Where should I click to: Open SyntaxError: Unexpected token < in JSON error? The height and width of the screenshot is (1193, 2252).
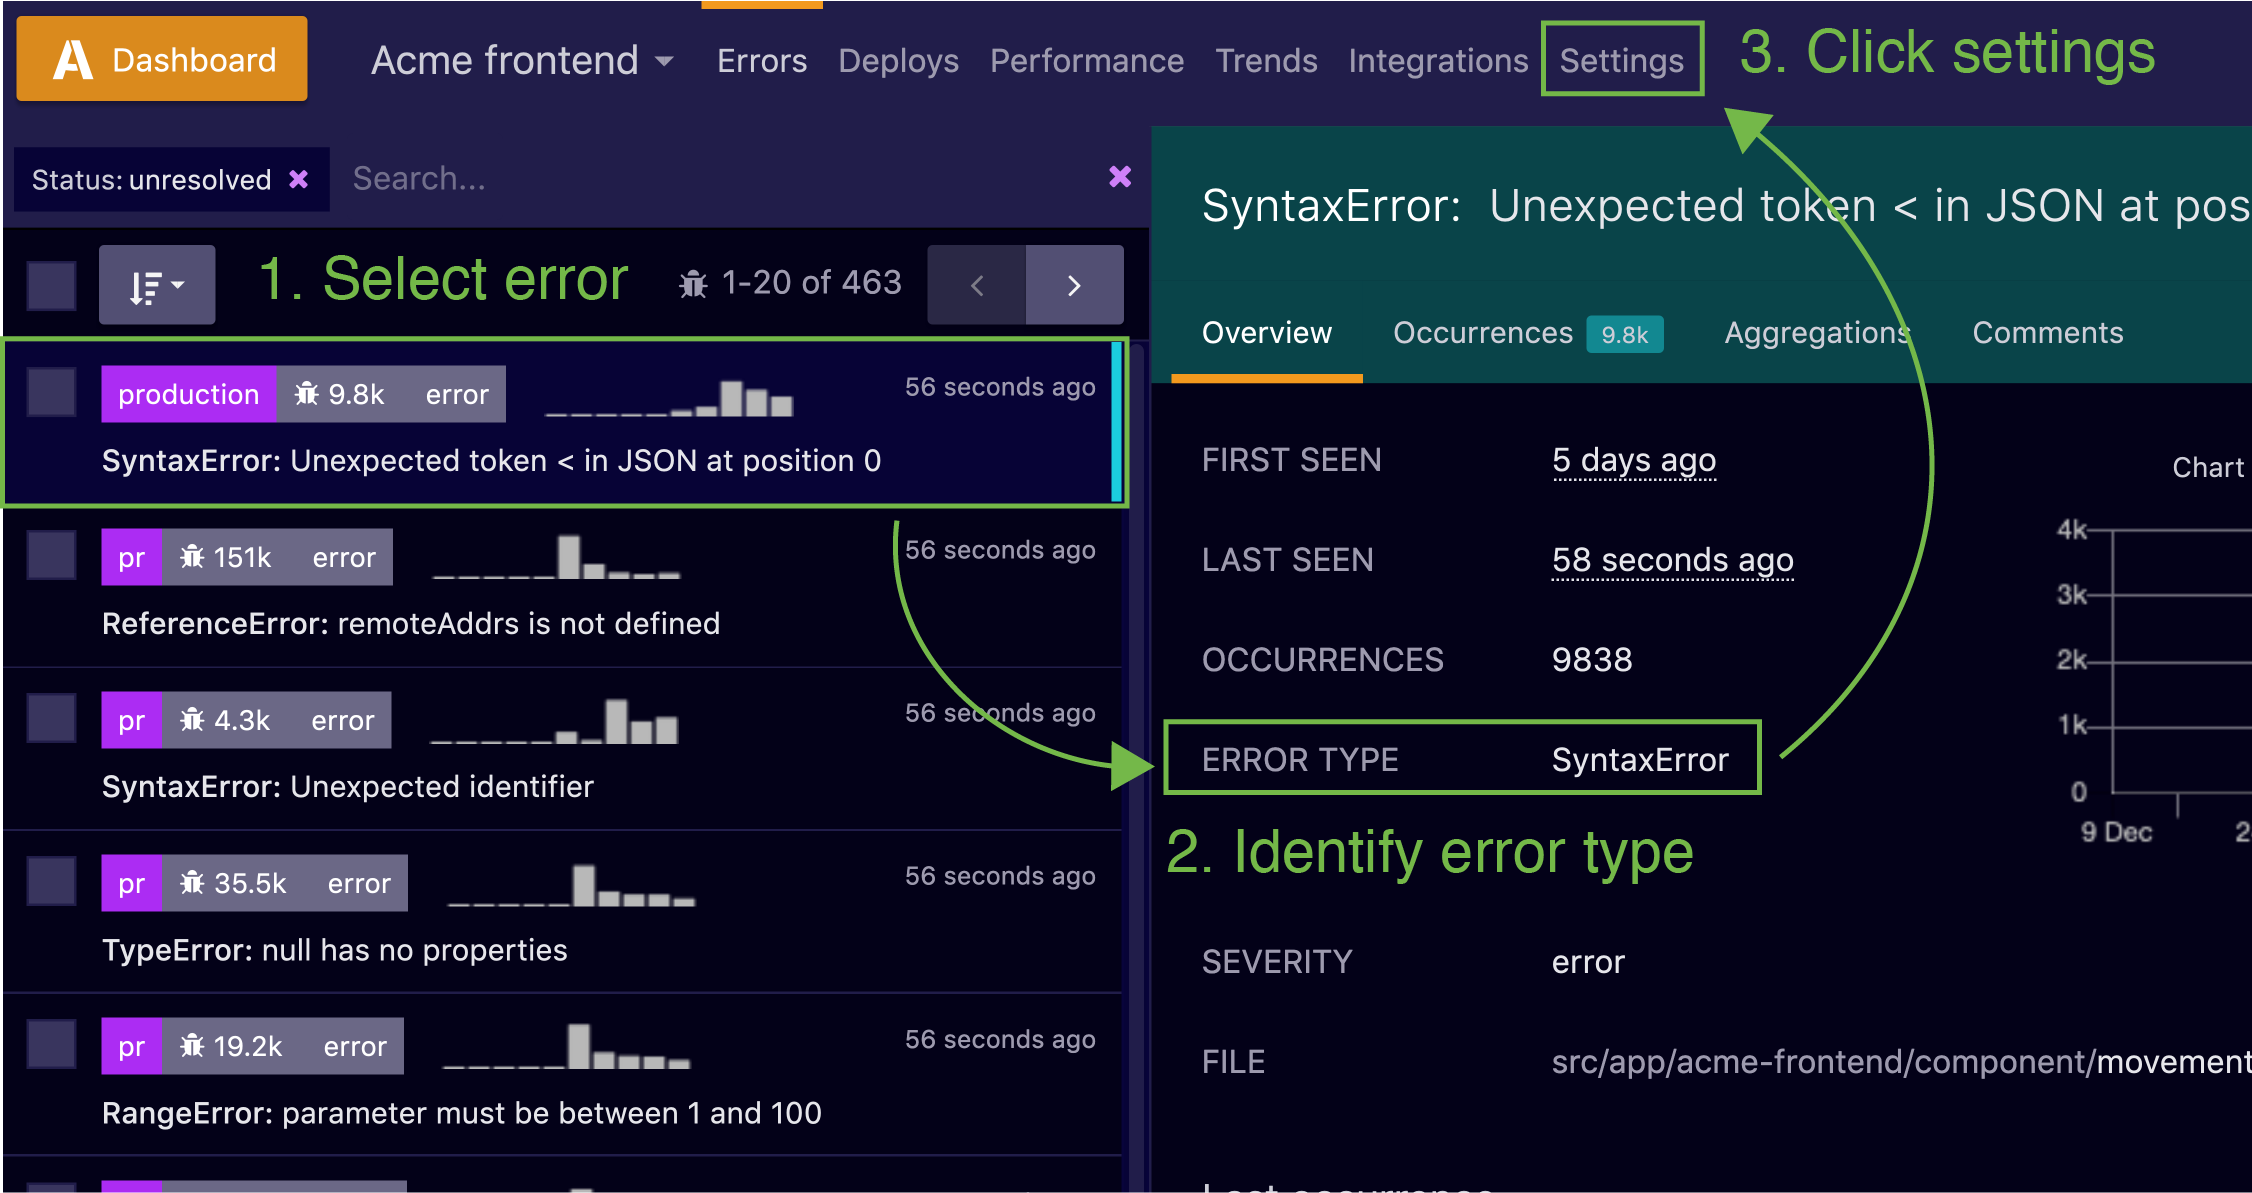click(x=491, y=460)
